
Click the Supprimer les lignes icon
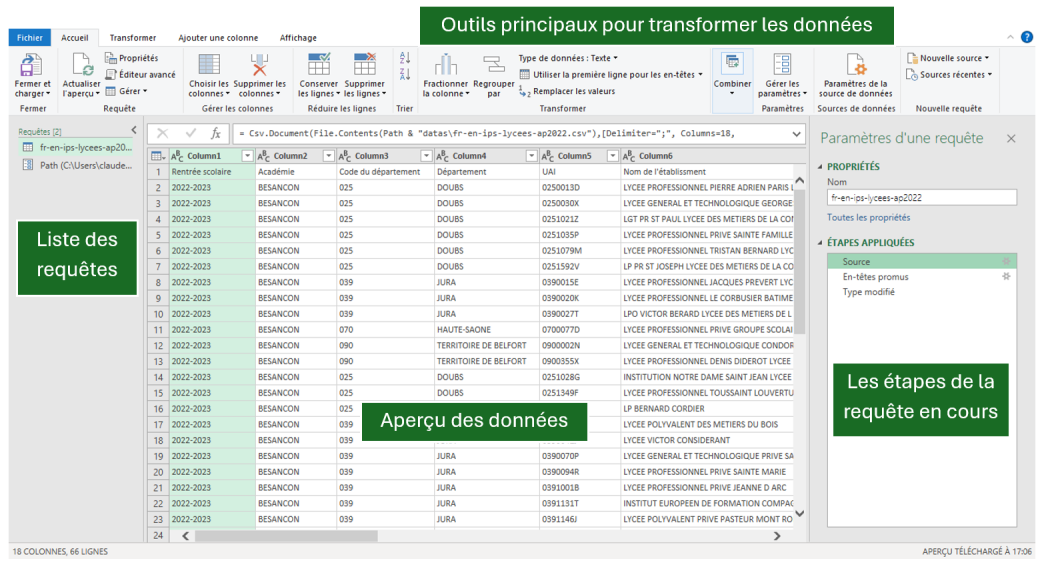coord(364,65)
